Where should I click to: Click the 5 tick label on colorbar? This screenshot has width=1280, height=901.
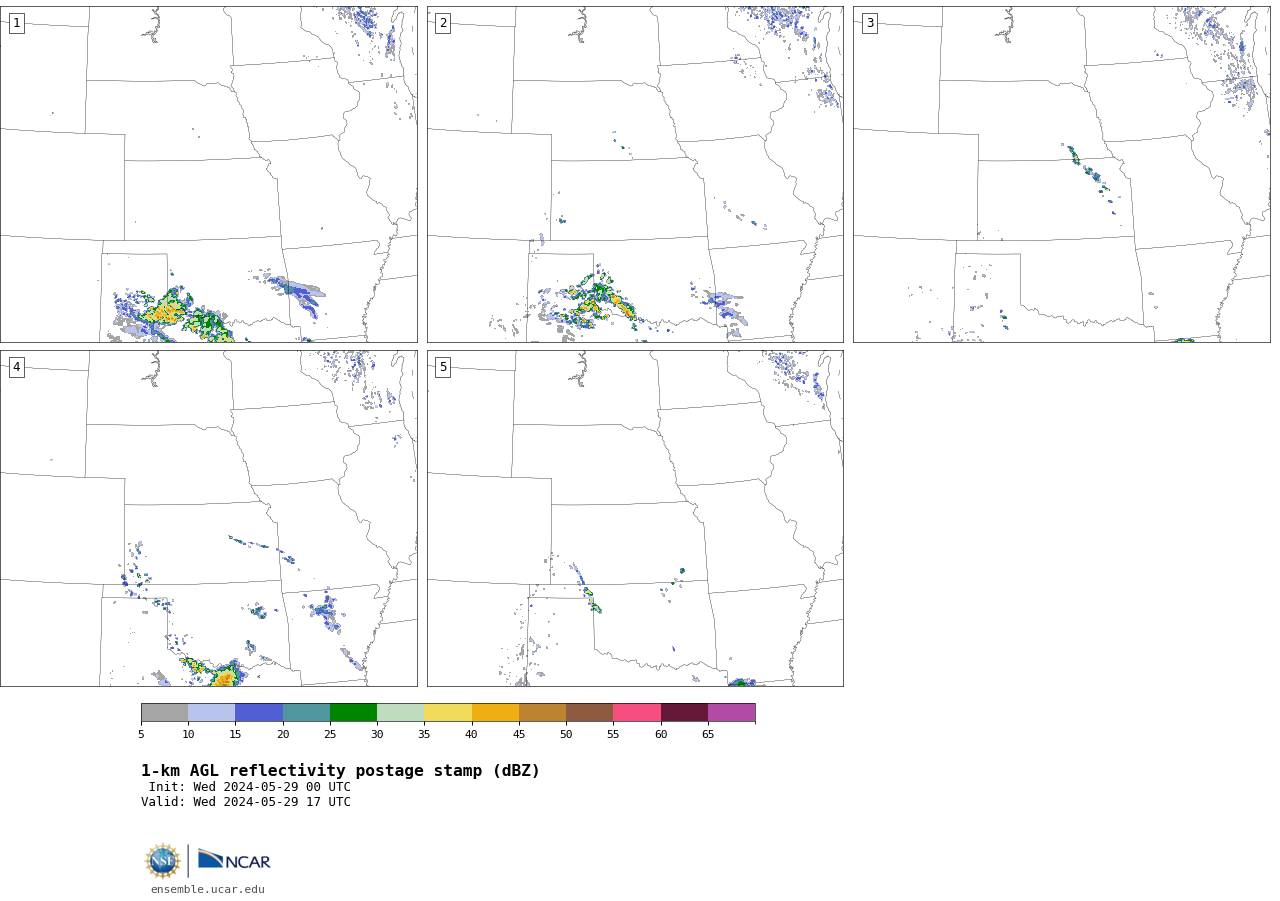tap(141, 735)
